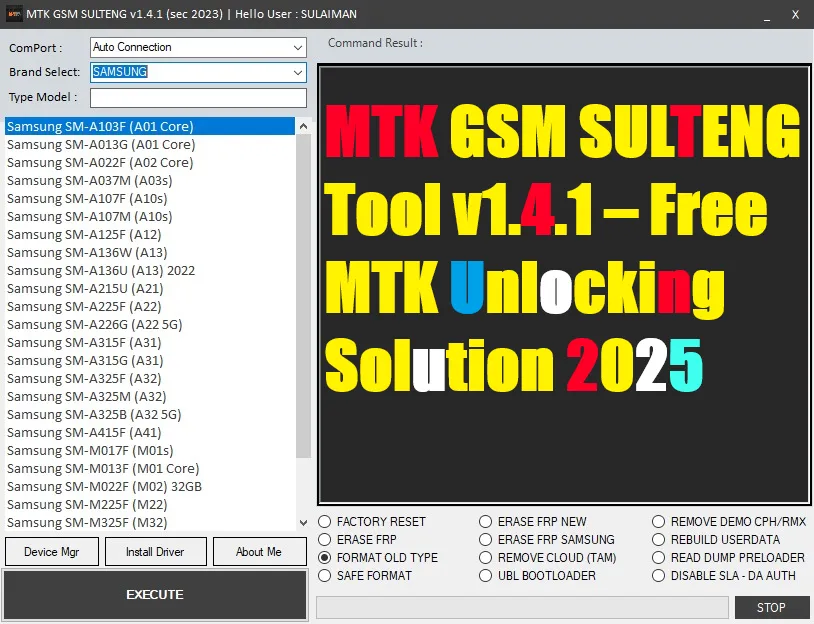This screenshot has height=624, width=814.
Task: Select the FORMAT OLD TYPE option
Action: pyautogui.click(x=378, y=558)
